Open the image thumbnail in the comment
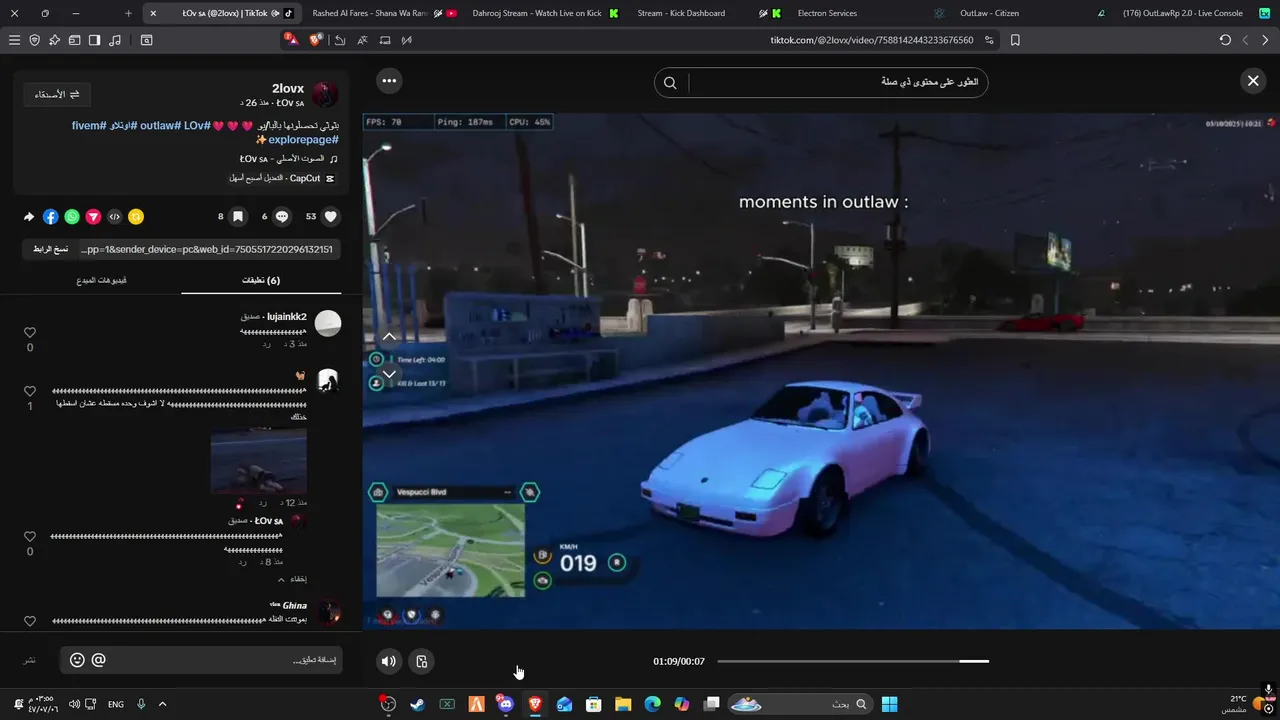 [x=258, y=461]
